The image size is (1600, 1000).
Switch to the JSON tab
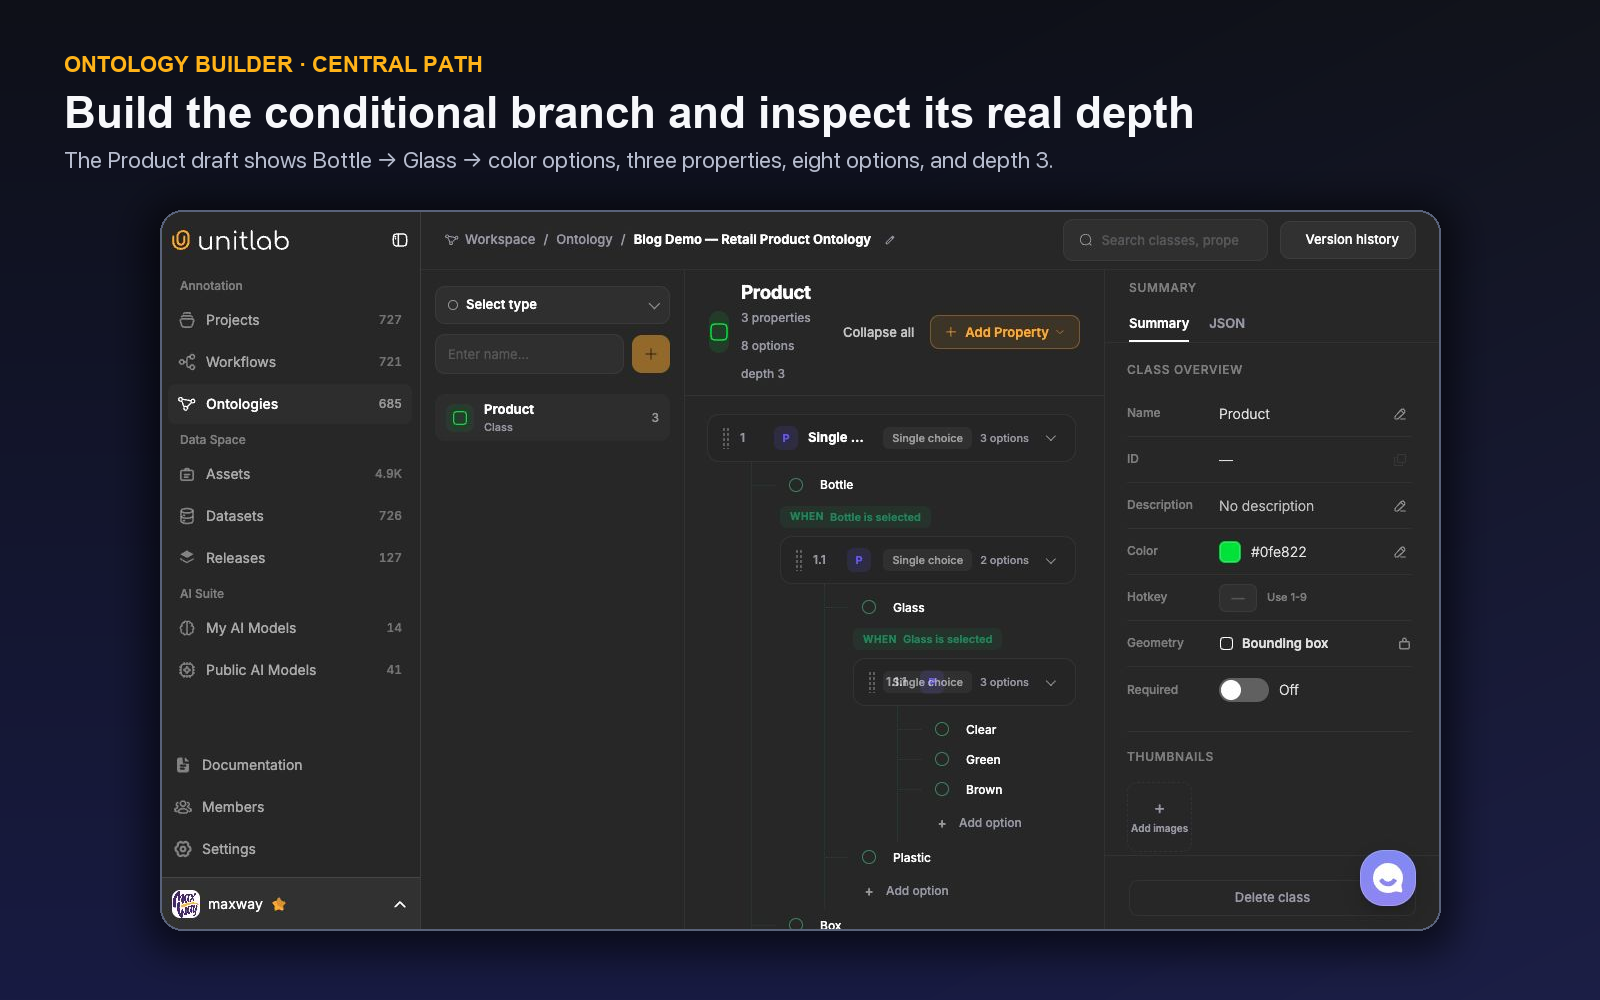click(x=1227, y=323)
